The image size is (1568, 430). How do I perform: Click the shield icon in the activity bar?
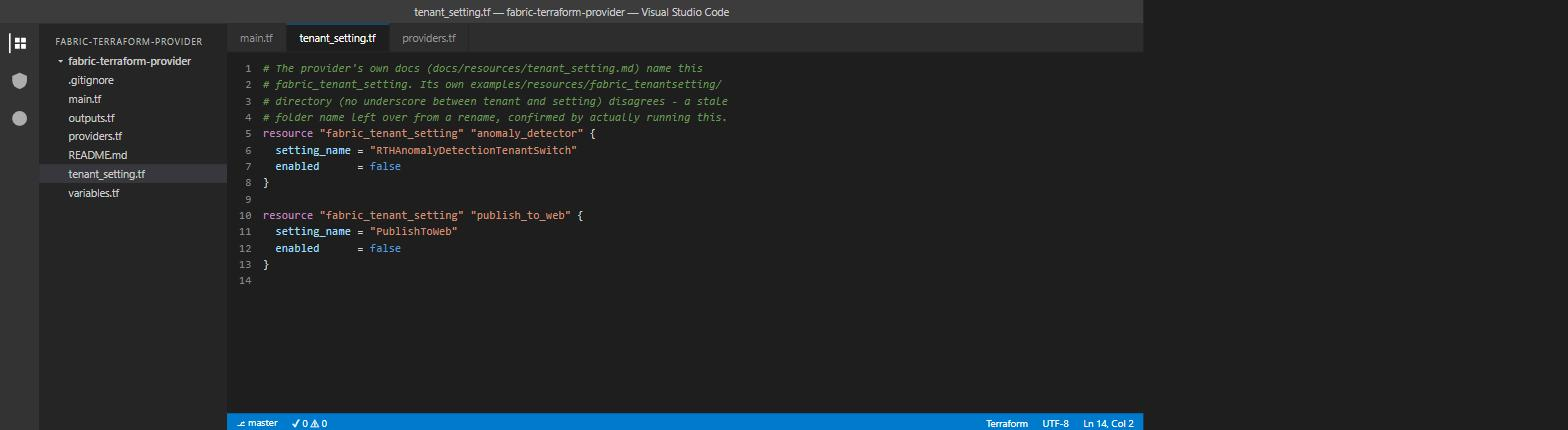19,80
